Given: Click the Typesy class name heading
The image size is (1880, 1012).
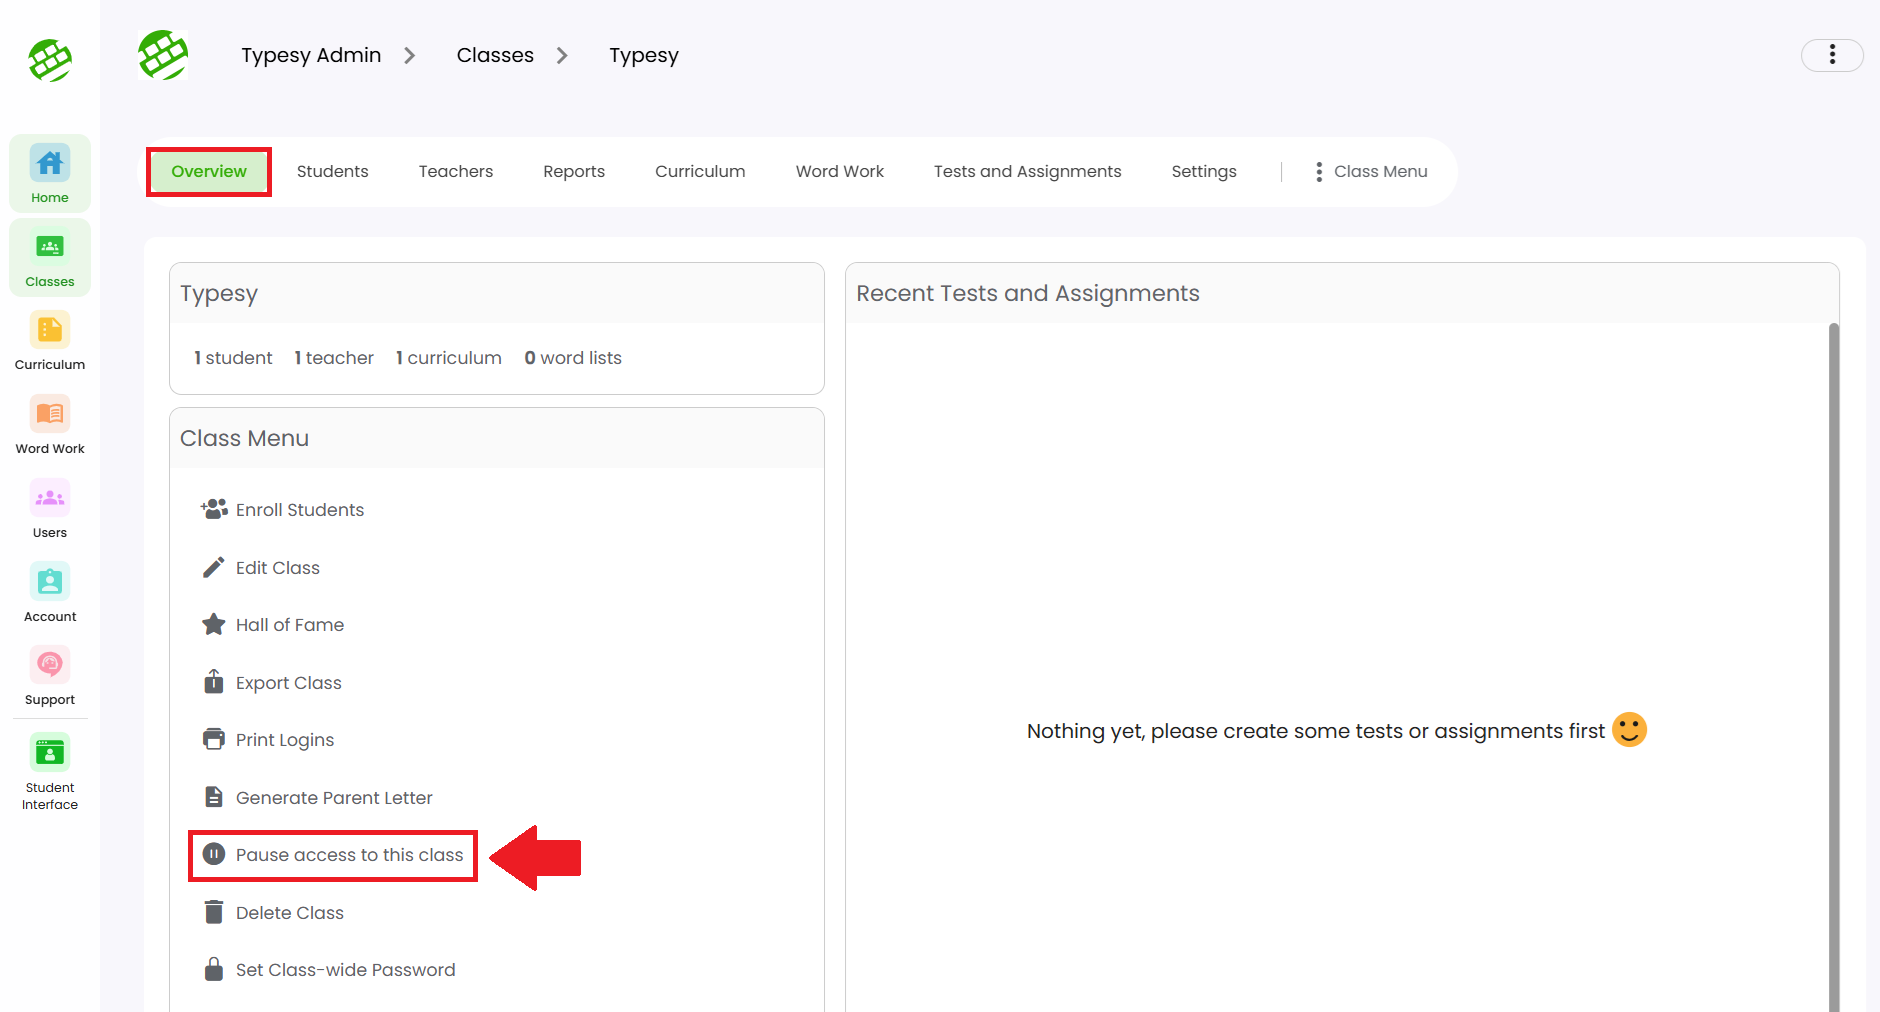Looking at the screenshot, I should pos(219,293).
